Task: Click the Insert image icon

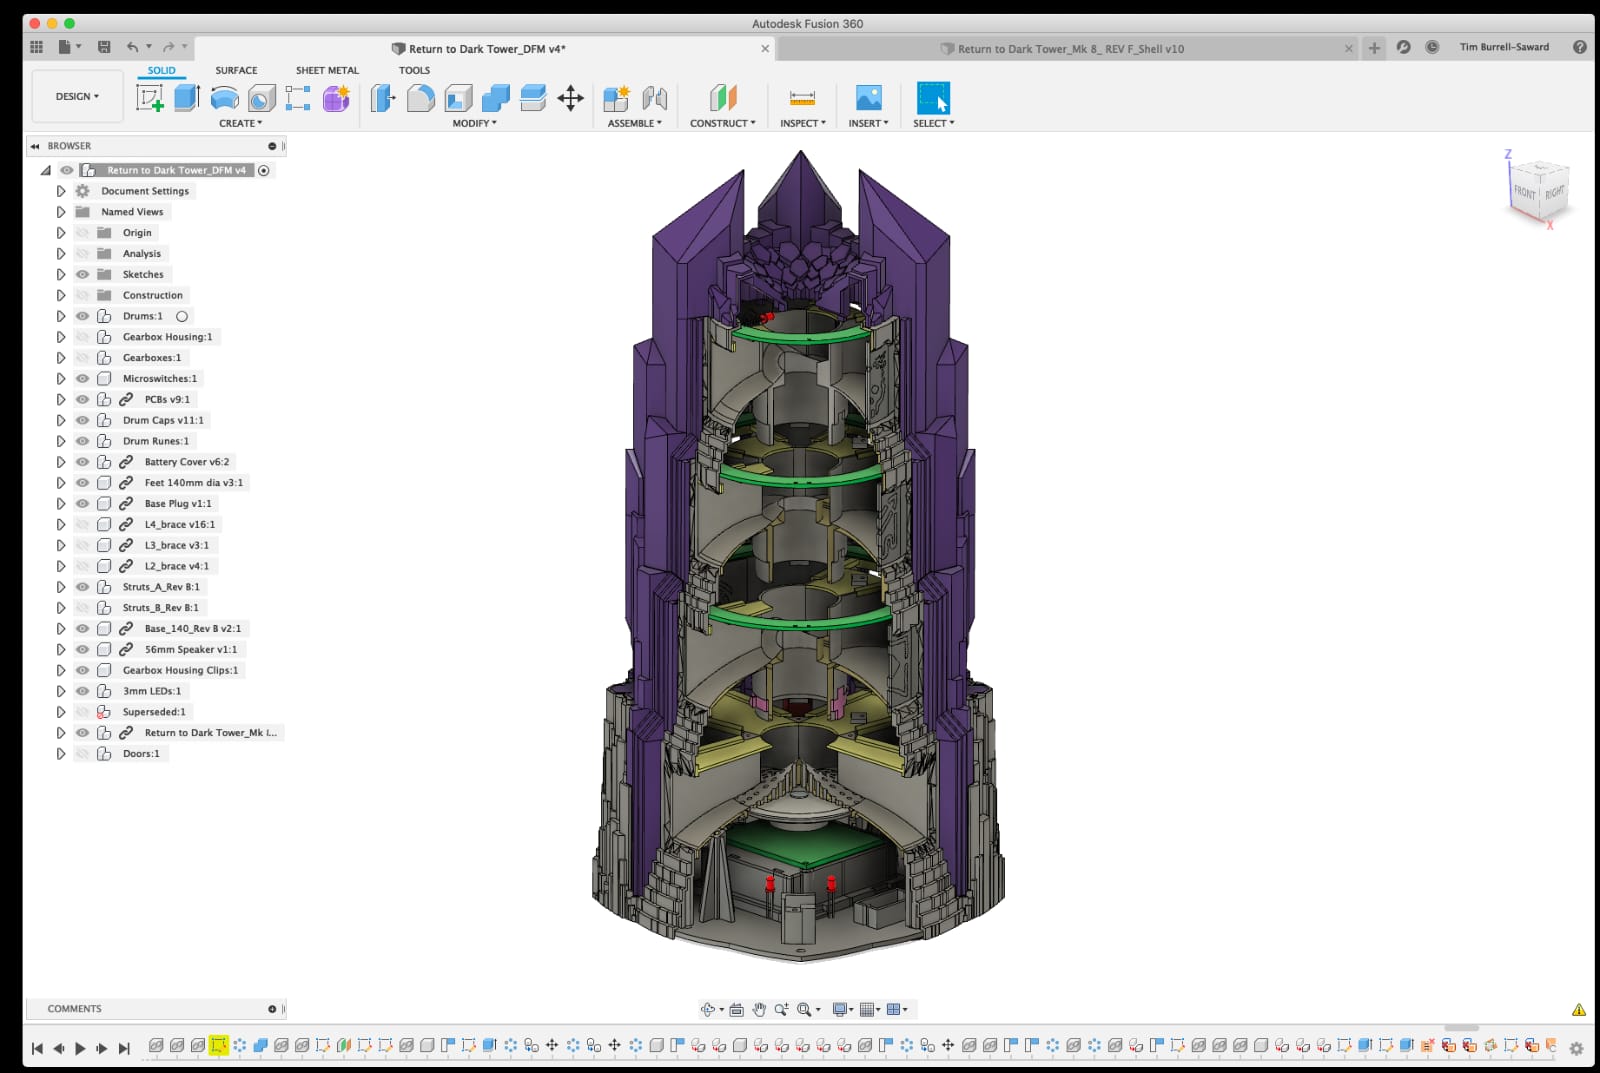Action: [x=868, y=97]
